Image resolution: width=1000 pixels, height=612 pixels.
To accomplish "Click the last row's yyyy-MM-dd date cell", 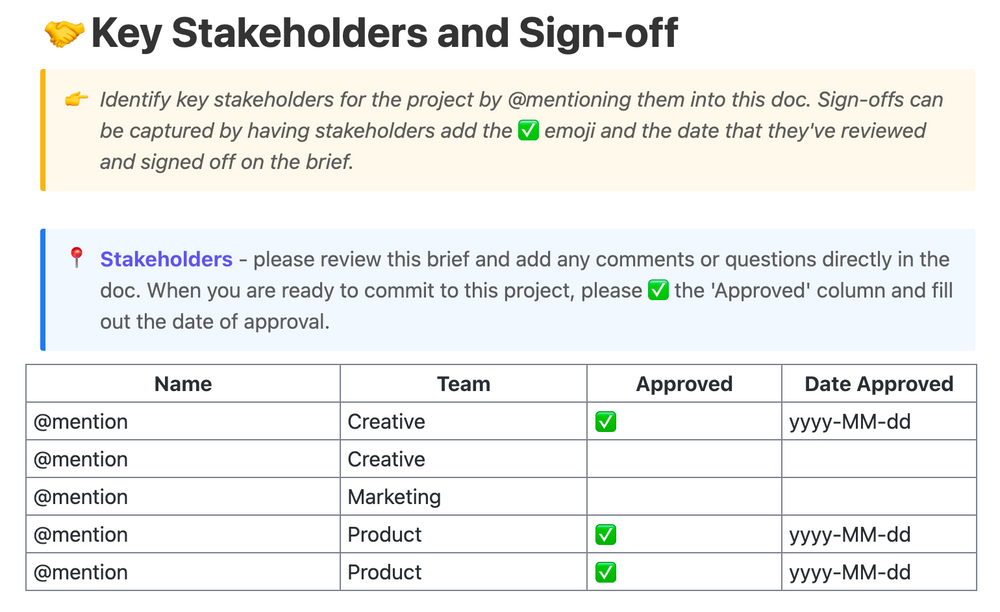I will (x=850, y=573).
